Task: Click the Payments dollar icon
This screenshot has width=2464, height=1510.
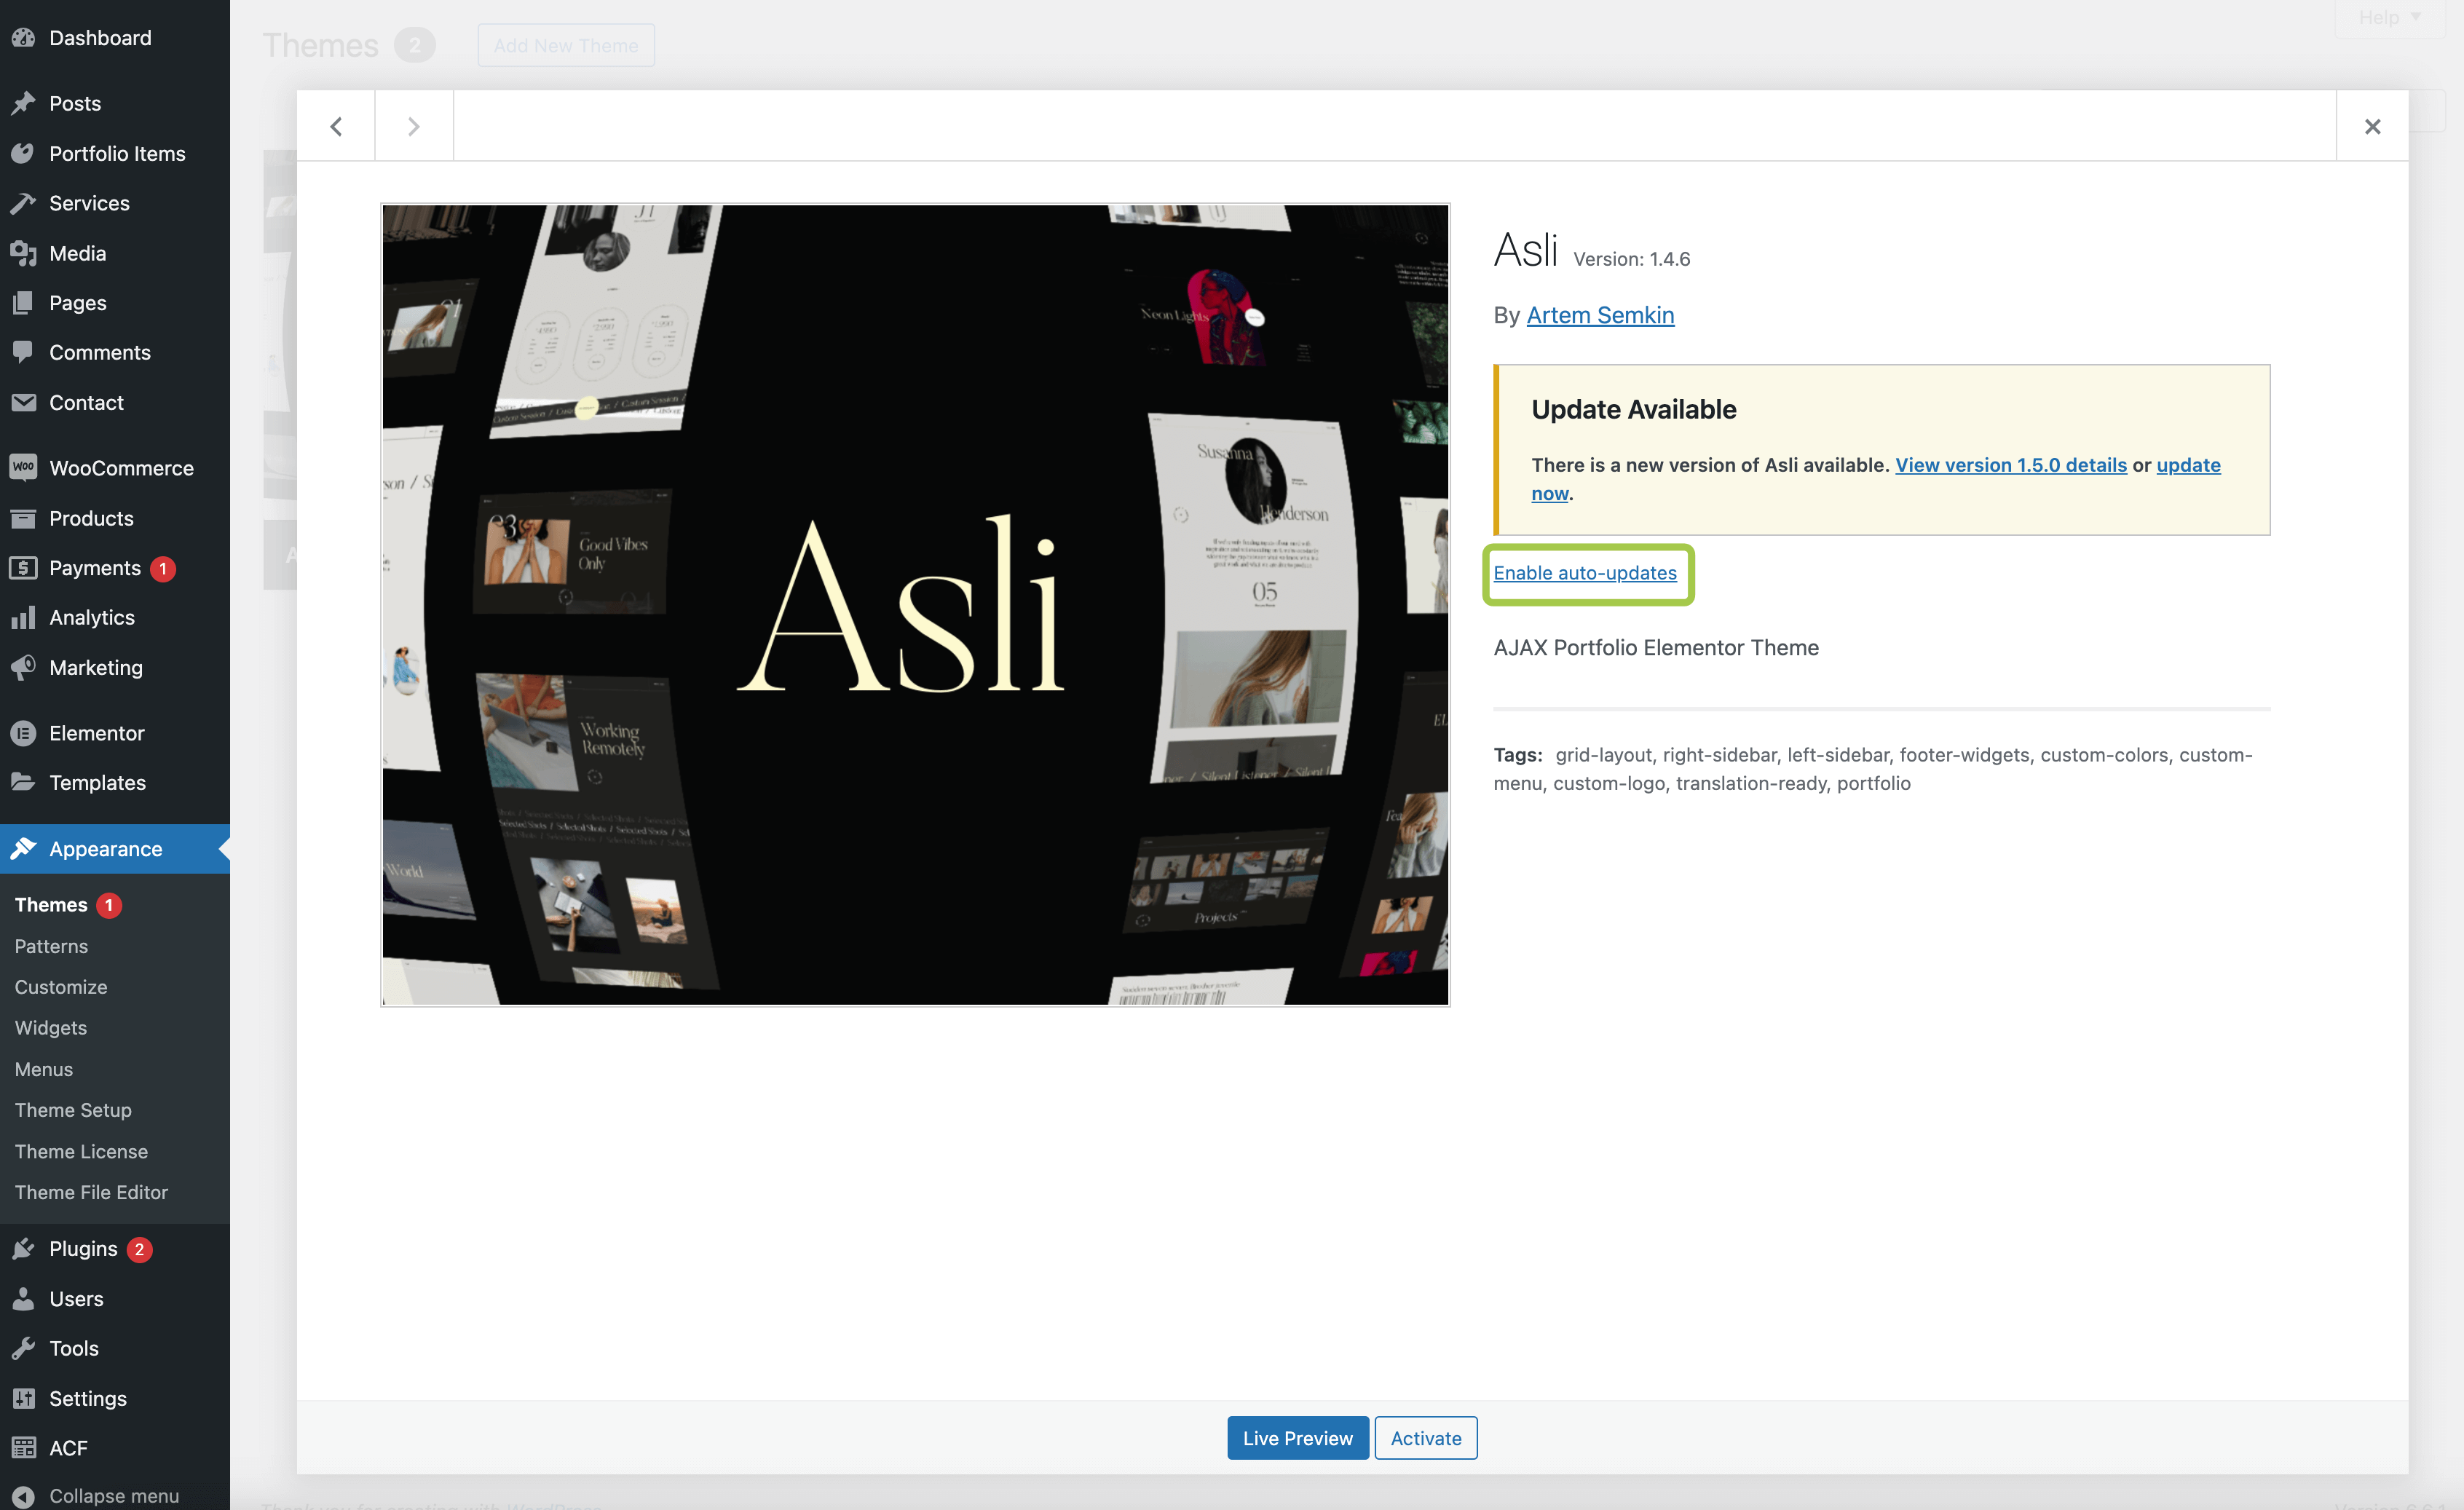Action: point(23,567)
